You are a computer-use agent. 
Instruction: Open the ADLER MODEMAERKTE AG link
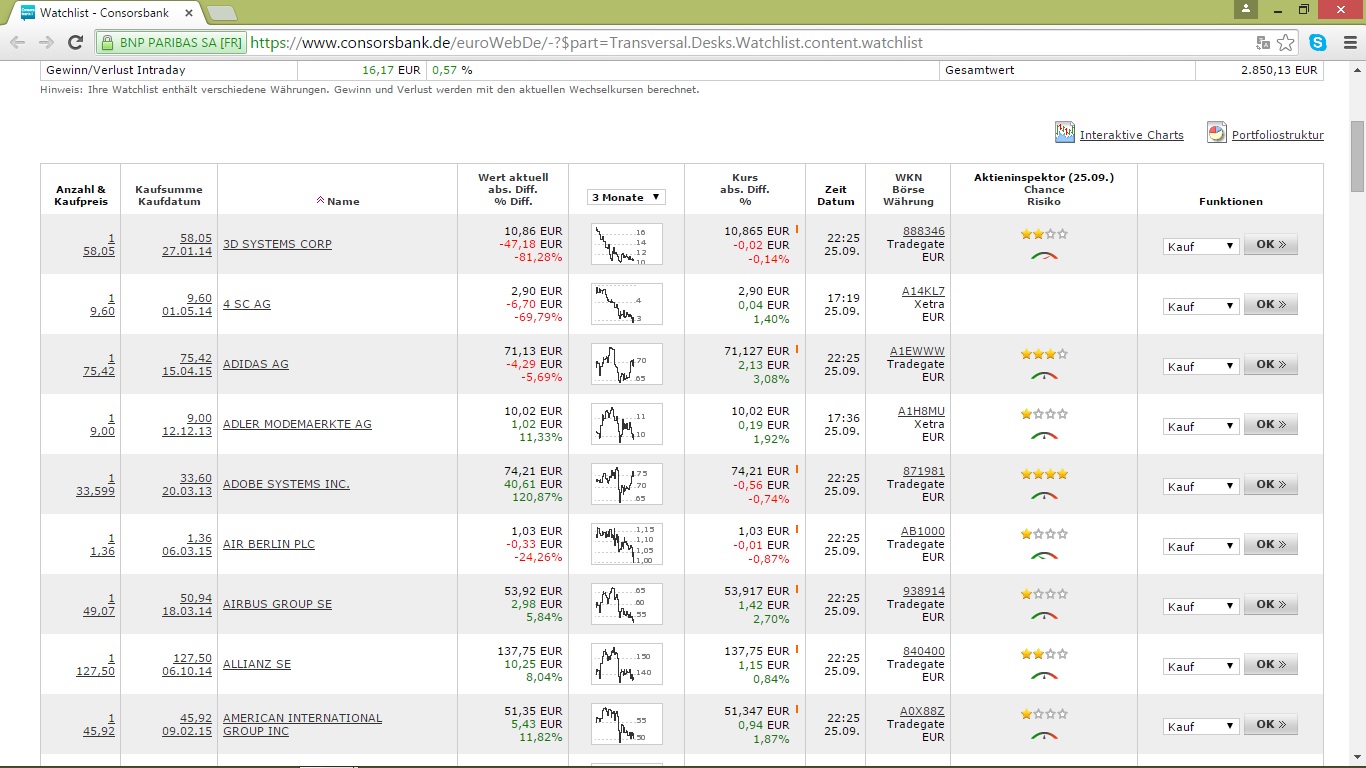(x=297, y=424)
